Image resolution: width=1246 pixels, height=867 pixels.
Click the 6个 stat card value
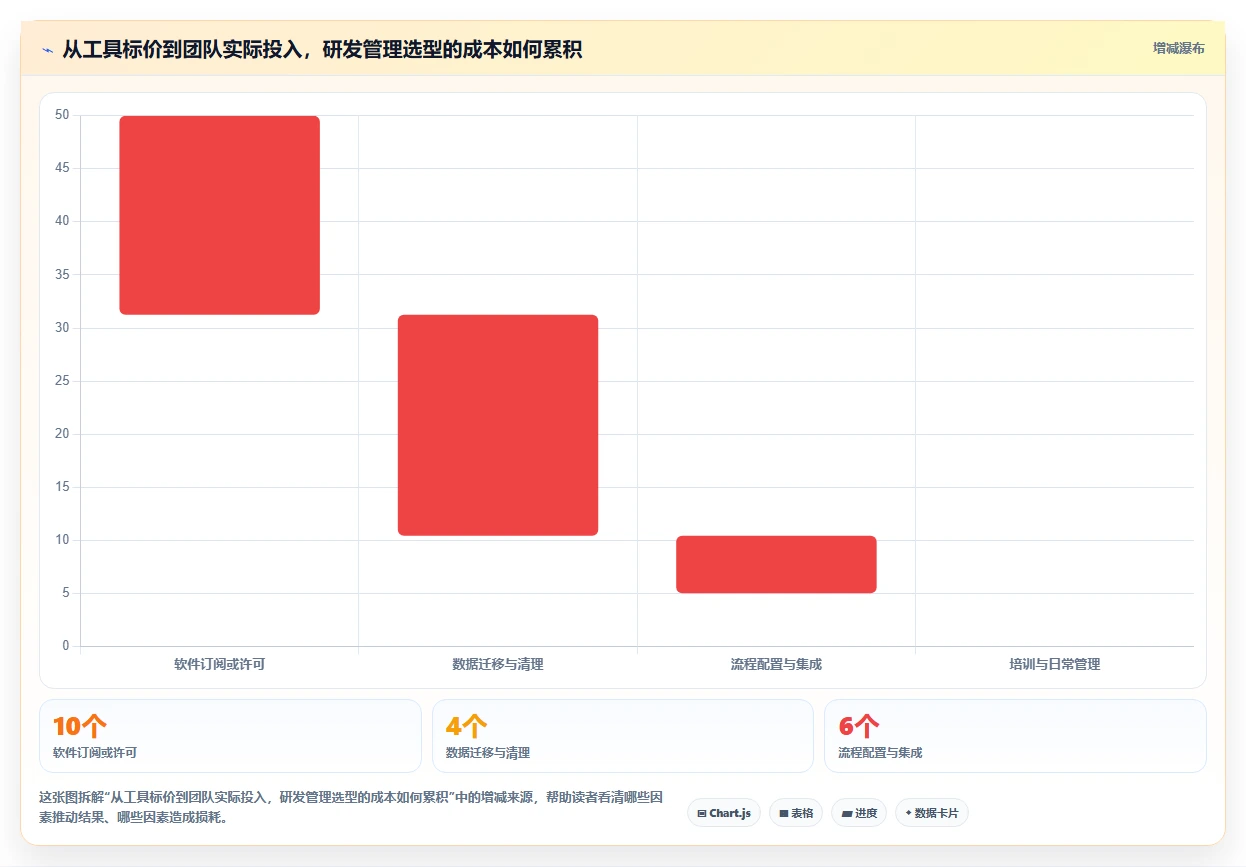[x=859, y=727]
